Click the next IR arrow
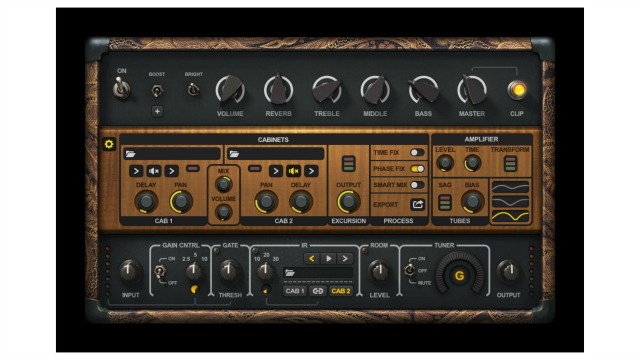Screen dimensions: 640x360 (345, 258)
